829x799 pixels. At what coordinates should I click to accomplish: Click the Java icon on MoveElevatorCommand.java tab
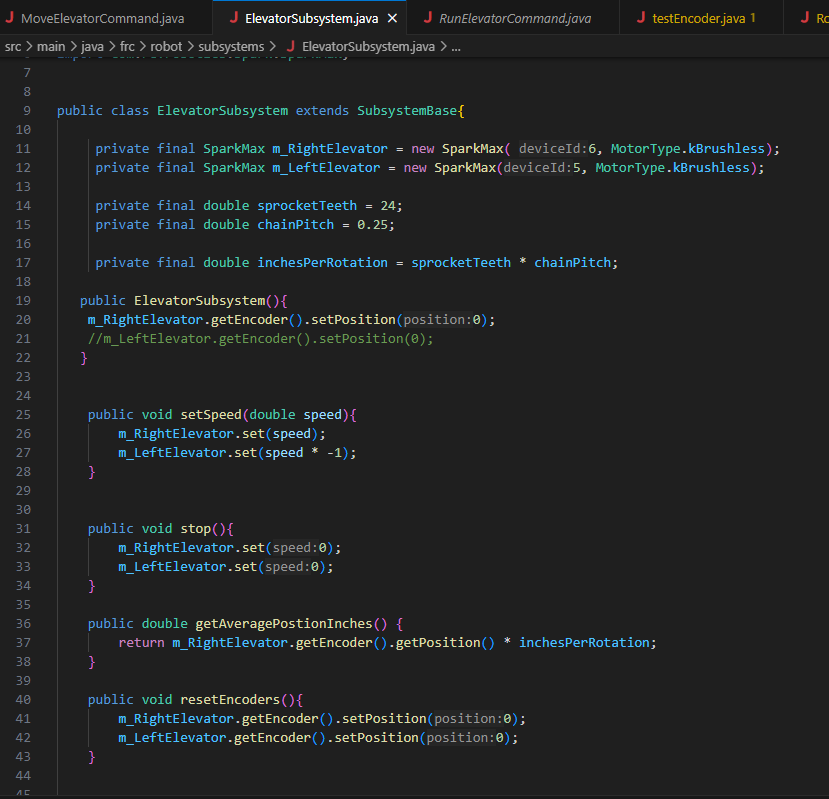(10, 17)
